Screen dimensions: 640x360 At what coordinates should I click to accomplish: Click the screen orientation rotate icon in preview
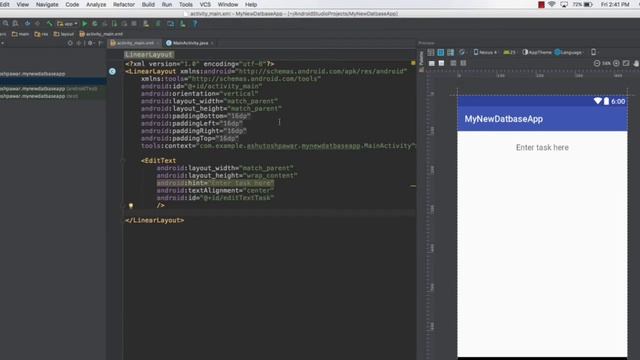tap(462, 52)
